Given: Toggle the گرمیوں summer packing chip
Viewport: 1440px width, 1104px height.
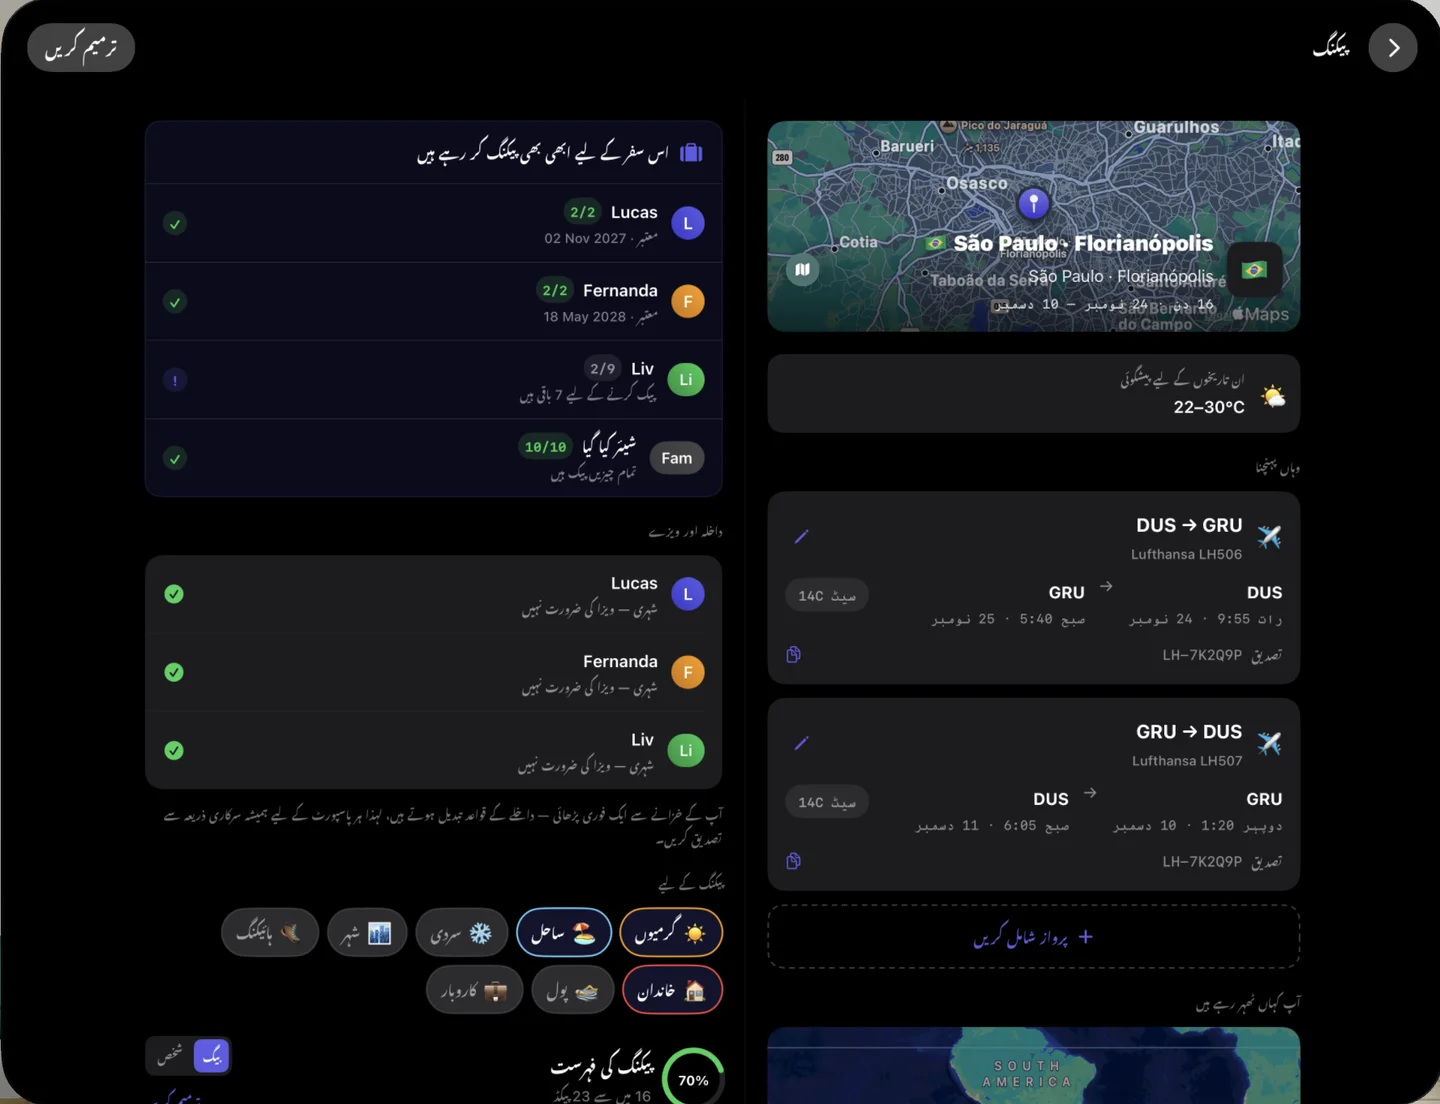Looking at the screenshot, I should [671, 933].
